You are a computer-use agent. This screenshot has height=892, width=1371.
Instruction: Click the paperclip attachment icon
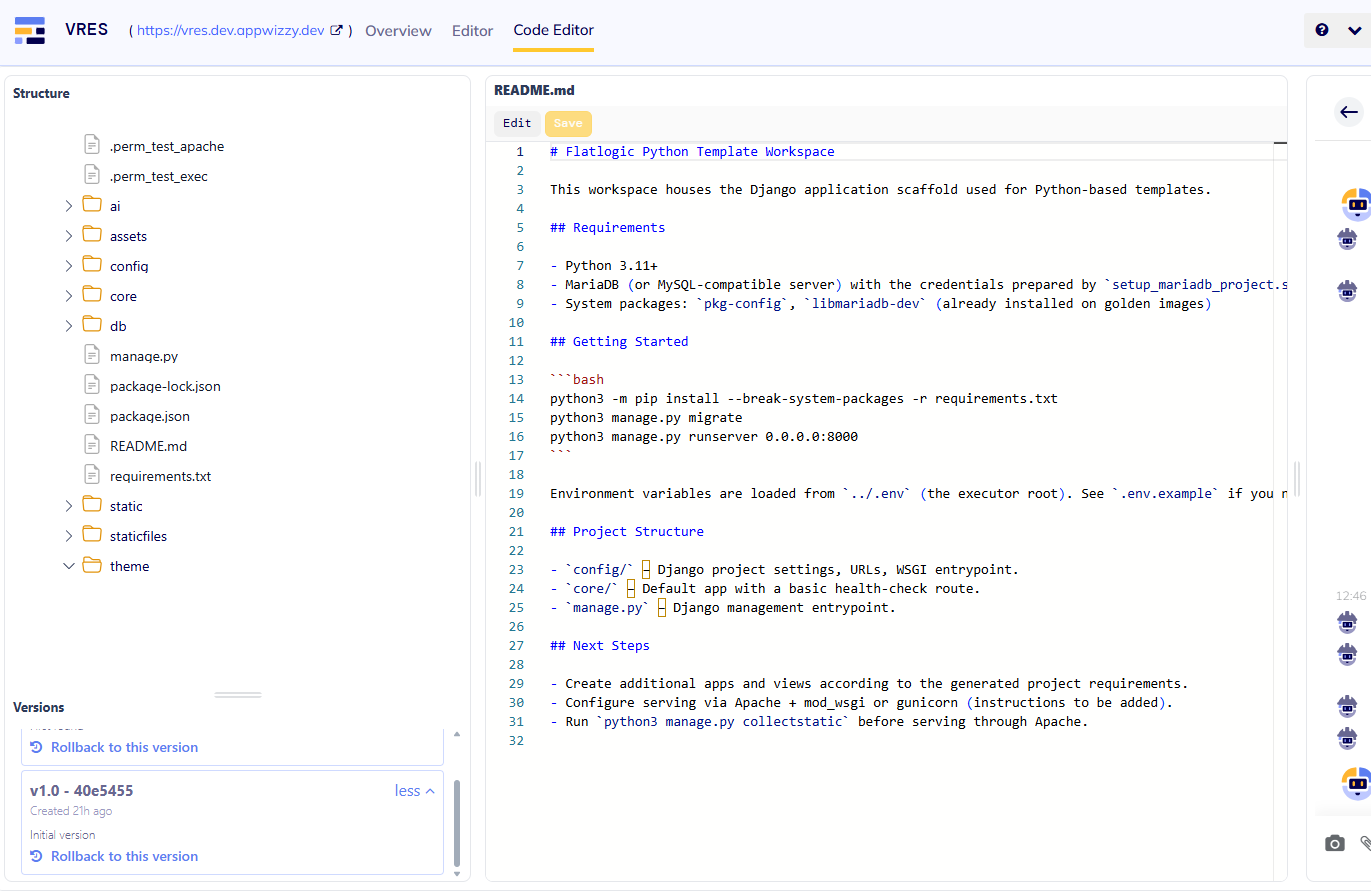click(x=1365, y=844)
